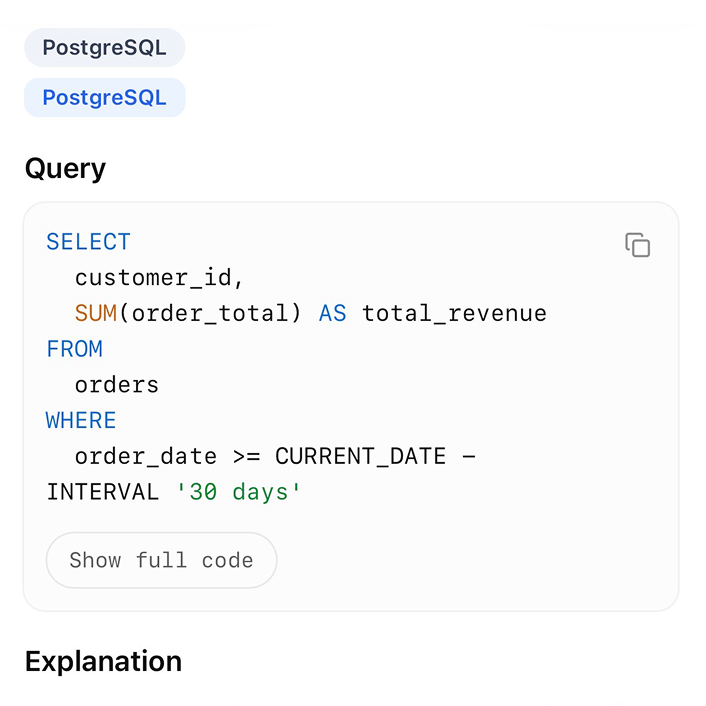Click the INTERVAL keyword
Screen dimensions: 706x706
tap(102, 493)
